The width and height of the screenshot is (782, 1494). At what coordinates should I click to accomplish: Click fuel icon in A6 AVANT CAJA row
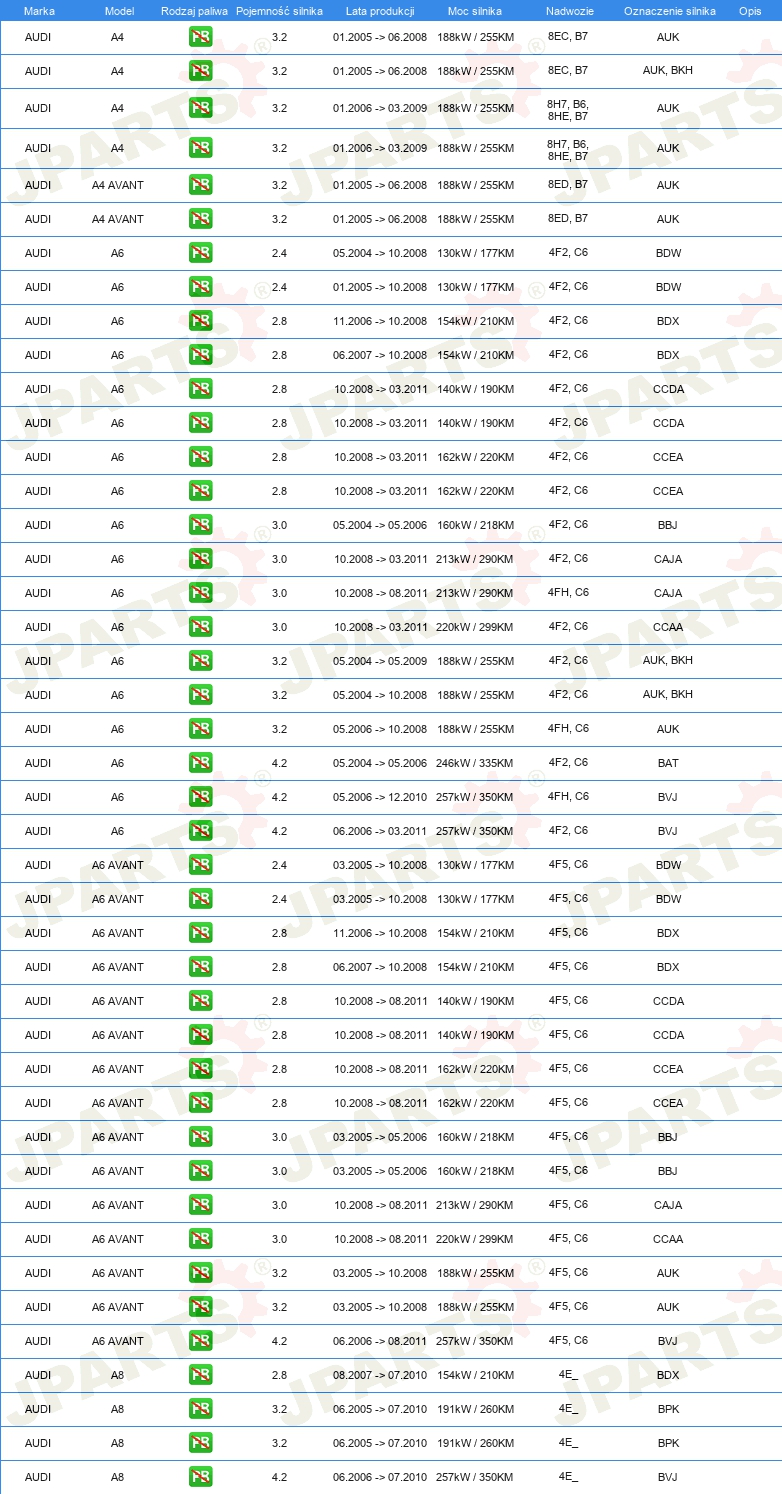pyautogui.click(x=200, y=1205)
